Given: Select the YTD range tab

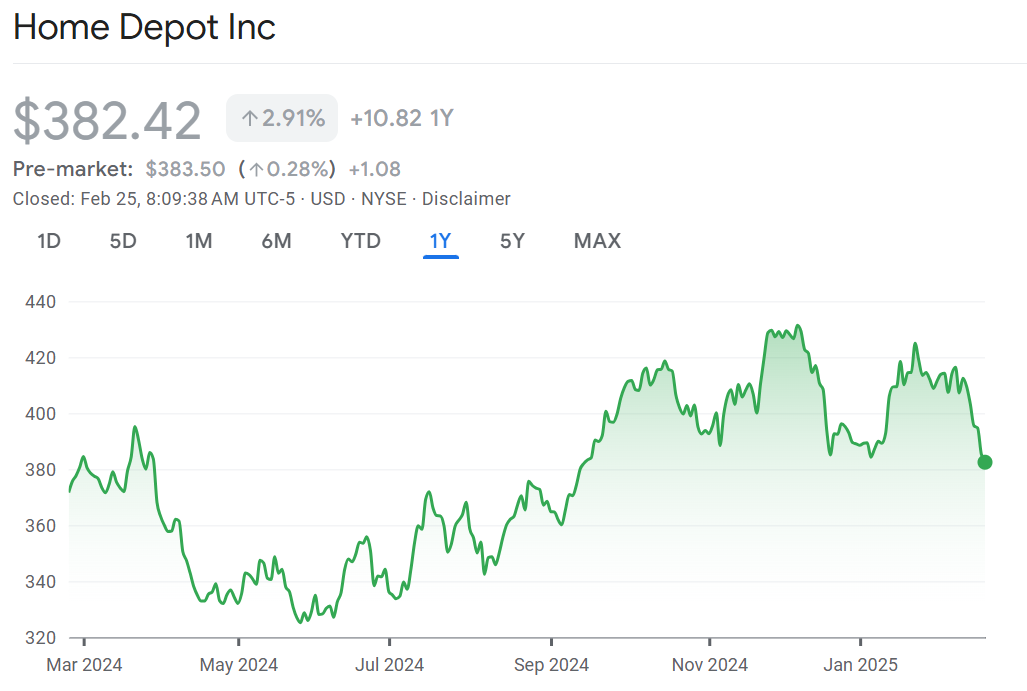Looking at the screenshot, I should (x=360, y=241).
